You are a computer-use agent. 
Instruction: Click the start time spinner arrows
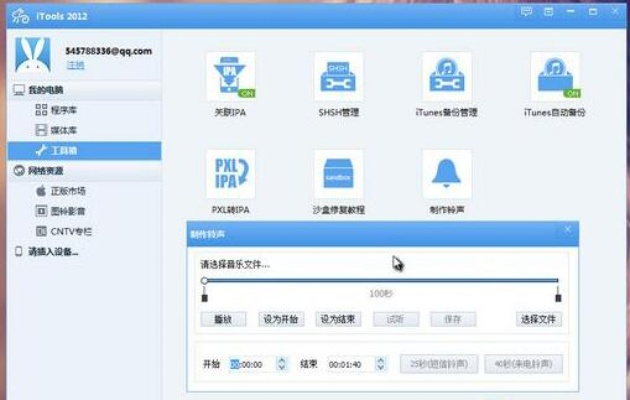(281, 365)
